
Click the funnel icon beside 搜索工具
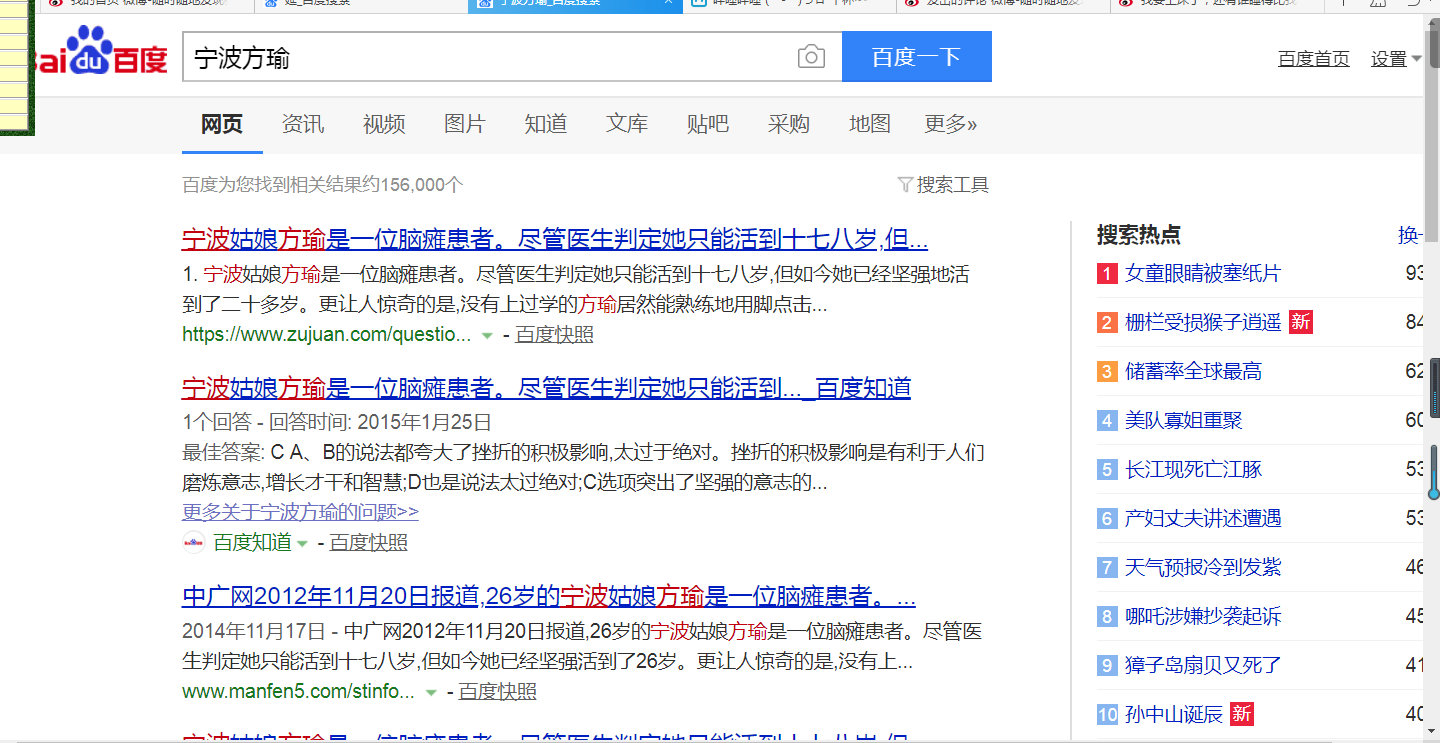905,184
